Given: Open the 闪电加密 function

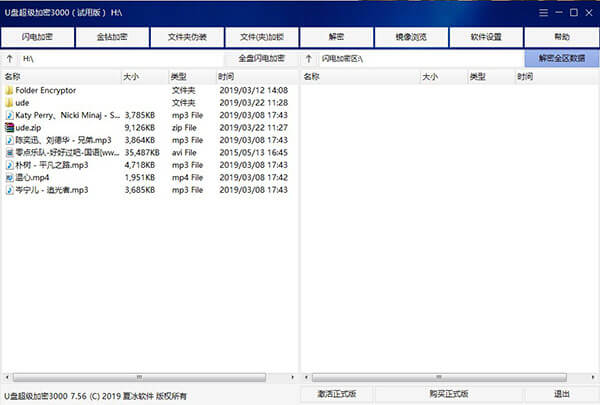Looking at the screenshot, I should click(38, 37).
